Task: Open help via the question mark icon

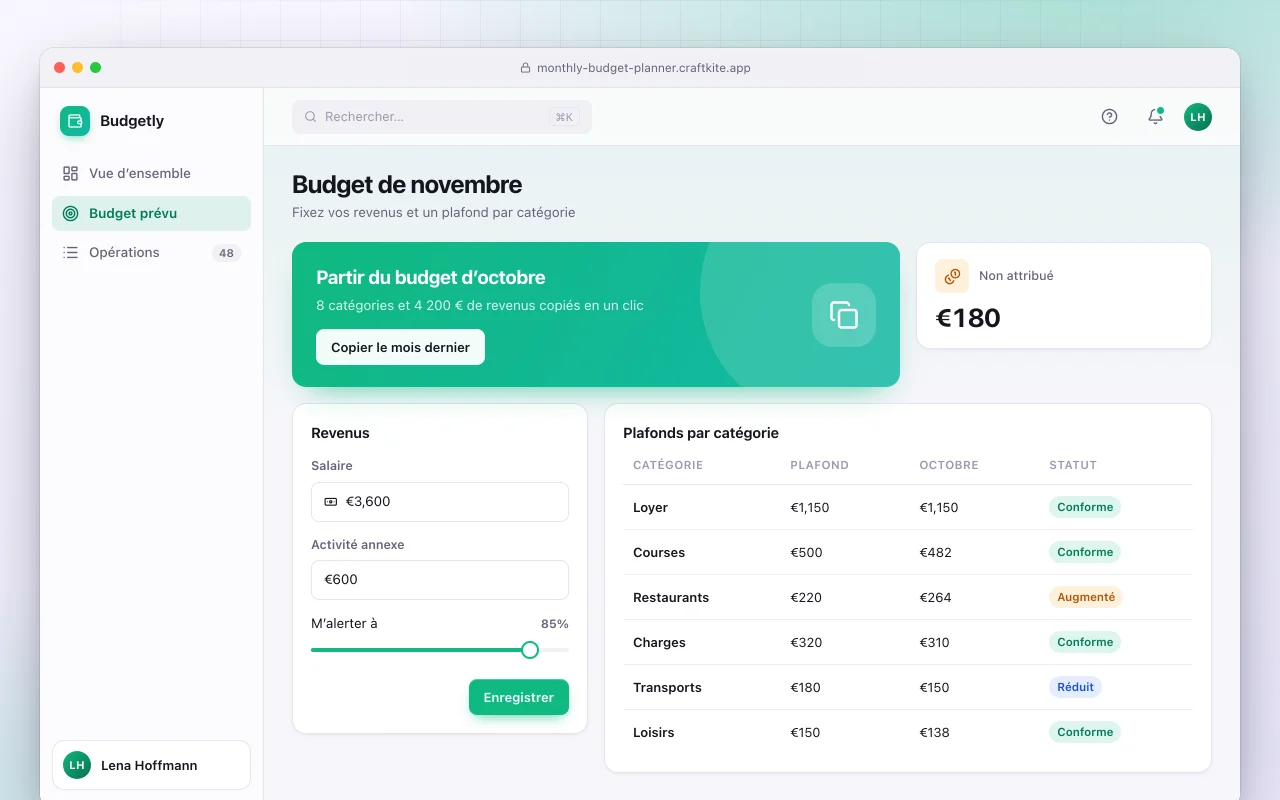Action: [1109, 116]
